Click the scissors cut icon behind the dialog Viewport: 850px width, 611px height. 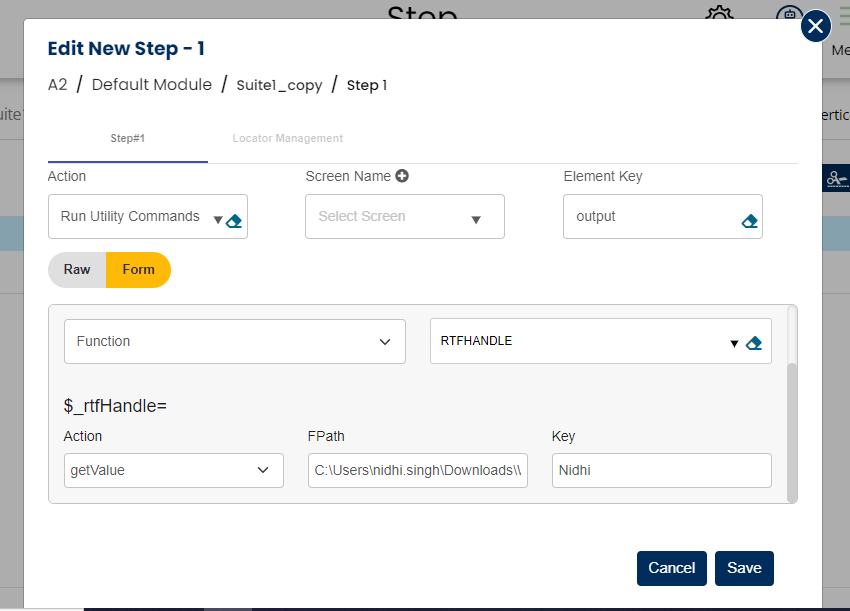[x=836, y=179]
